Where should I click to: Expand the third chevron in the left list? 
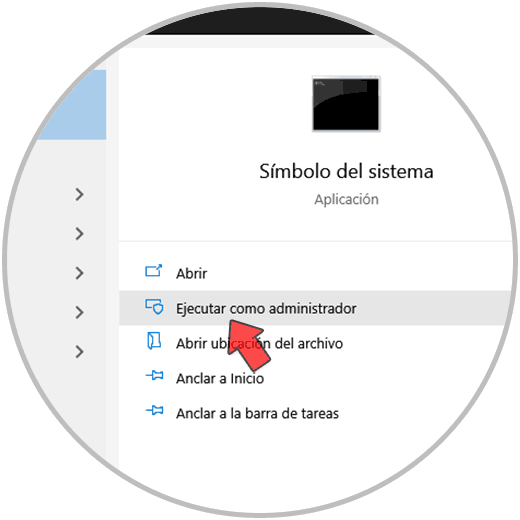click(79, 273)
